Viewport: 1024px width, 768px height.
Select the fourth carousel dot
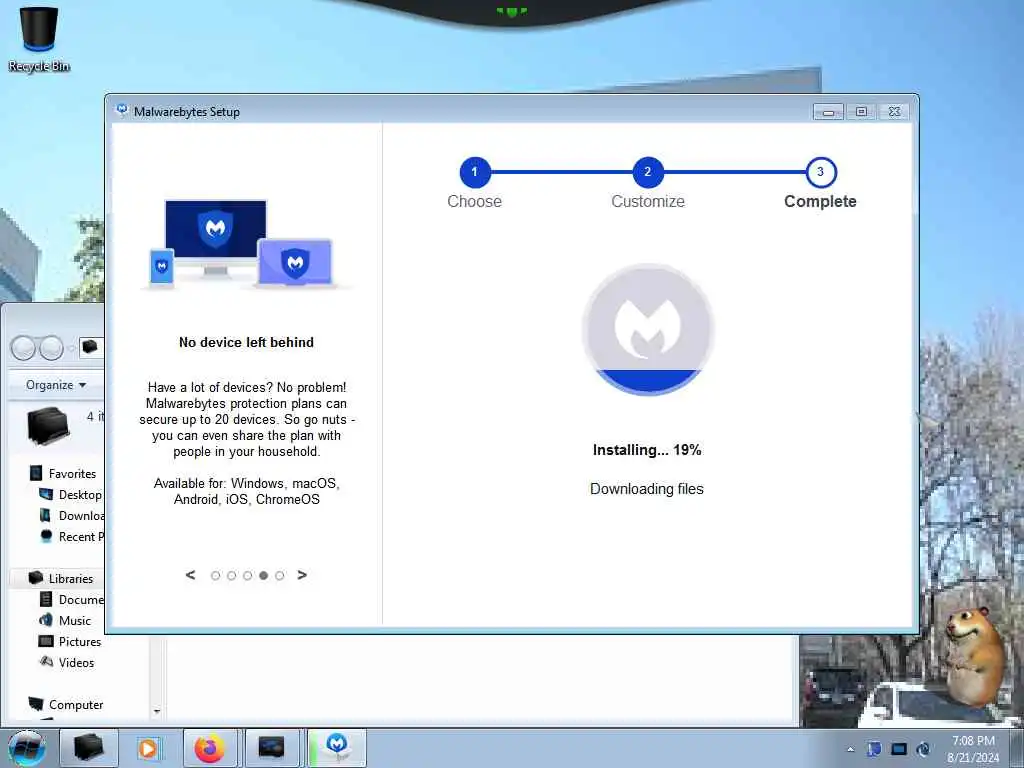click(x=263, y=575)
